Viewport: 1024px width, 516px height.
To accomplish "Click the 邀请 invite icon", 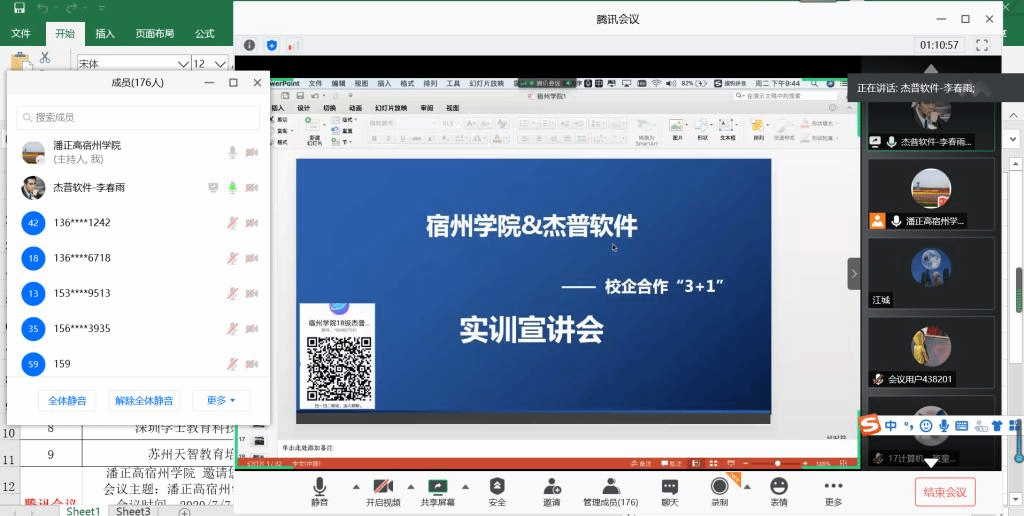I will [551, 486].
